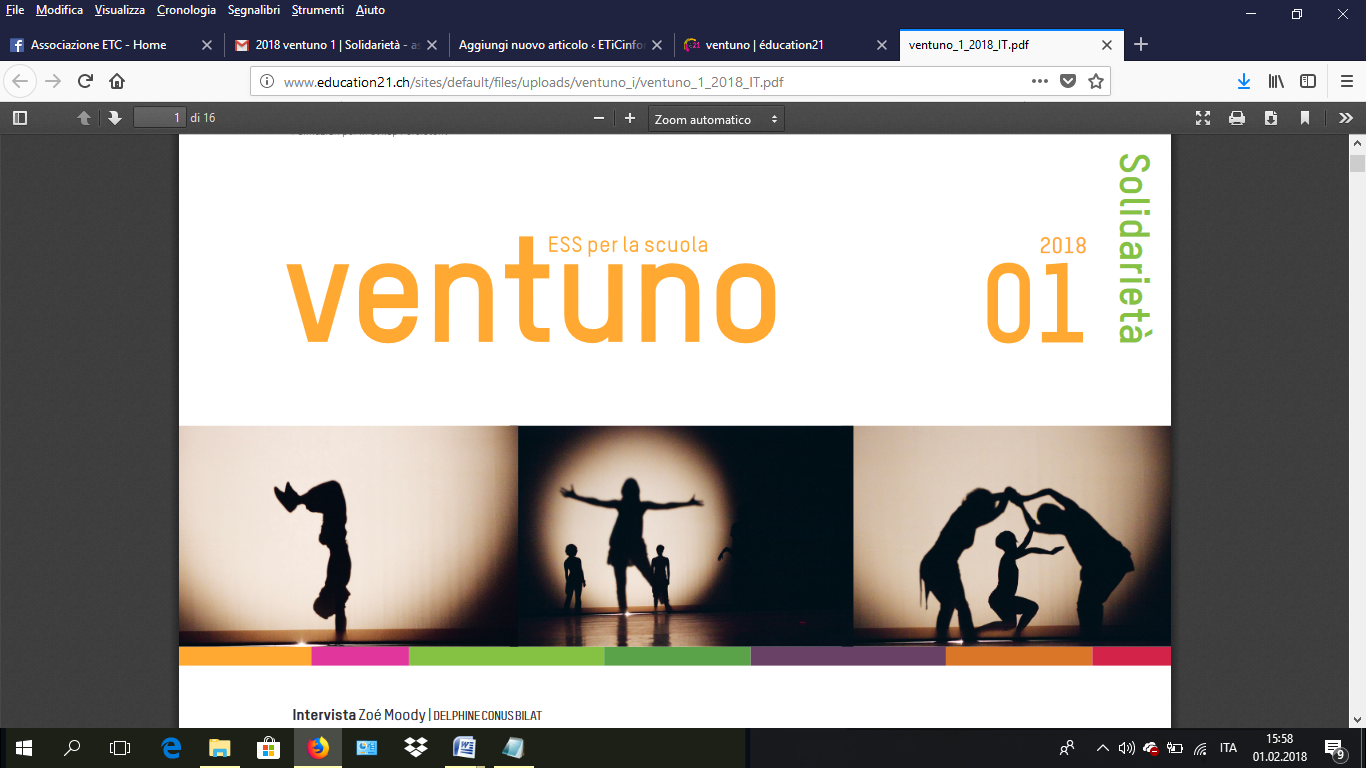Download the PDF file from viewer toolbar
Image resolution: width=1366 pixels, height=768 pixels.
[1271, 118]
